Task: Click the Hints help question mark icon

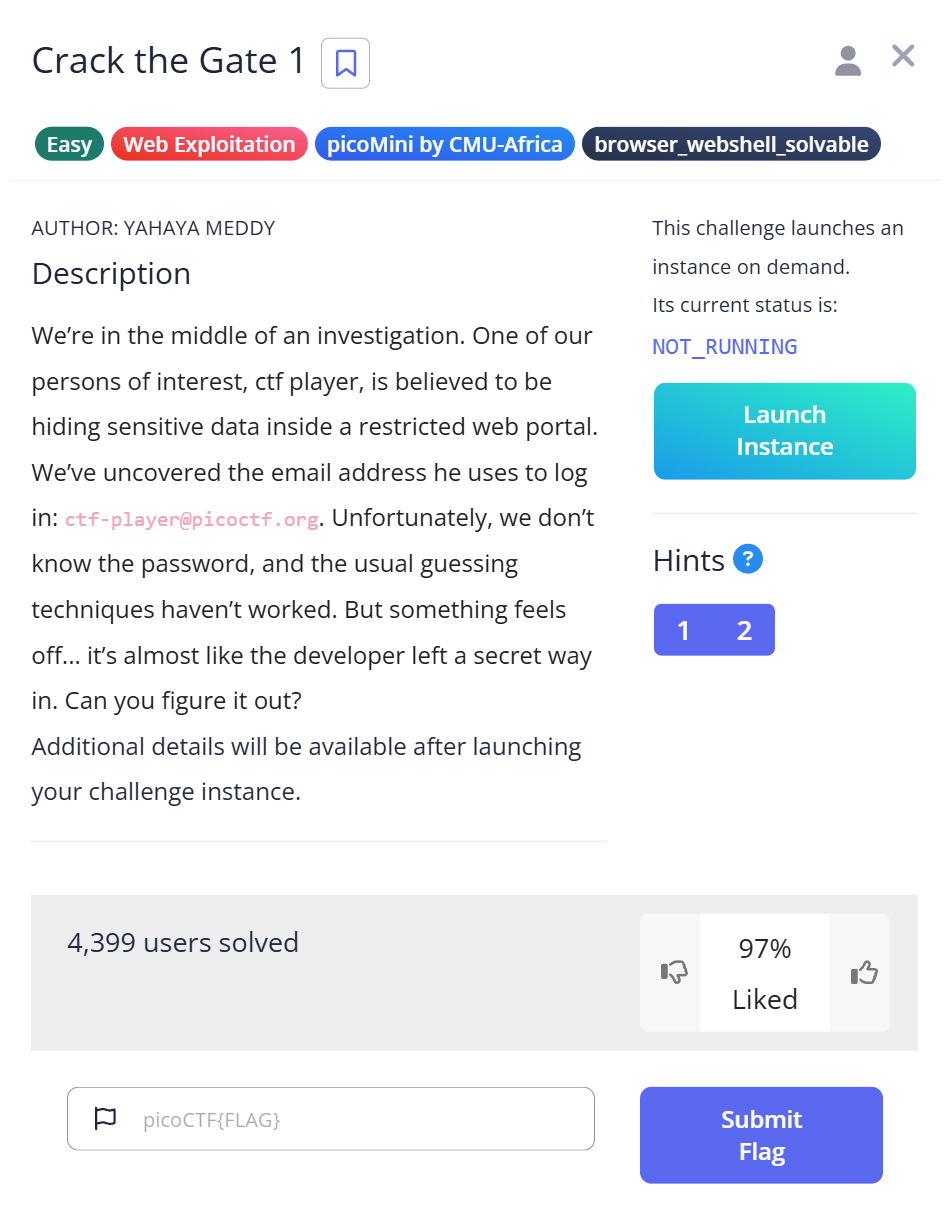Action: click(748, 559)
